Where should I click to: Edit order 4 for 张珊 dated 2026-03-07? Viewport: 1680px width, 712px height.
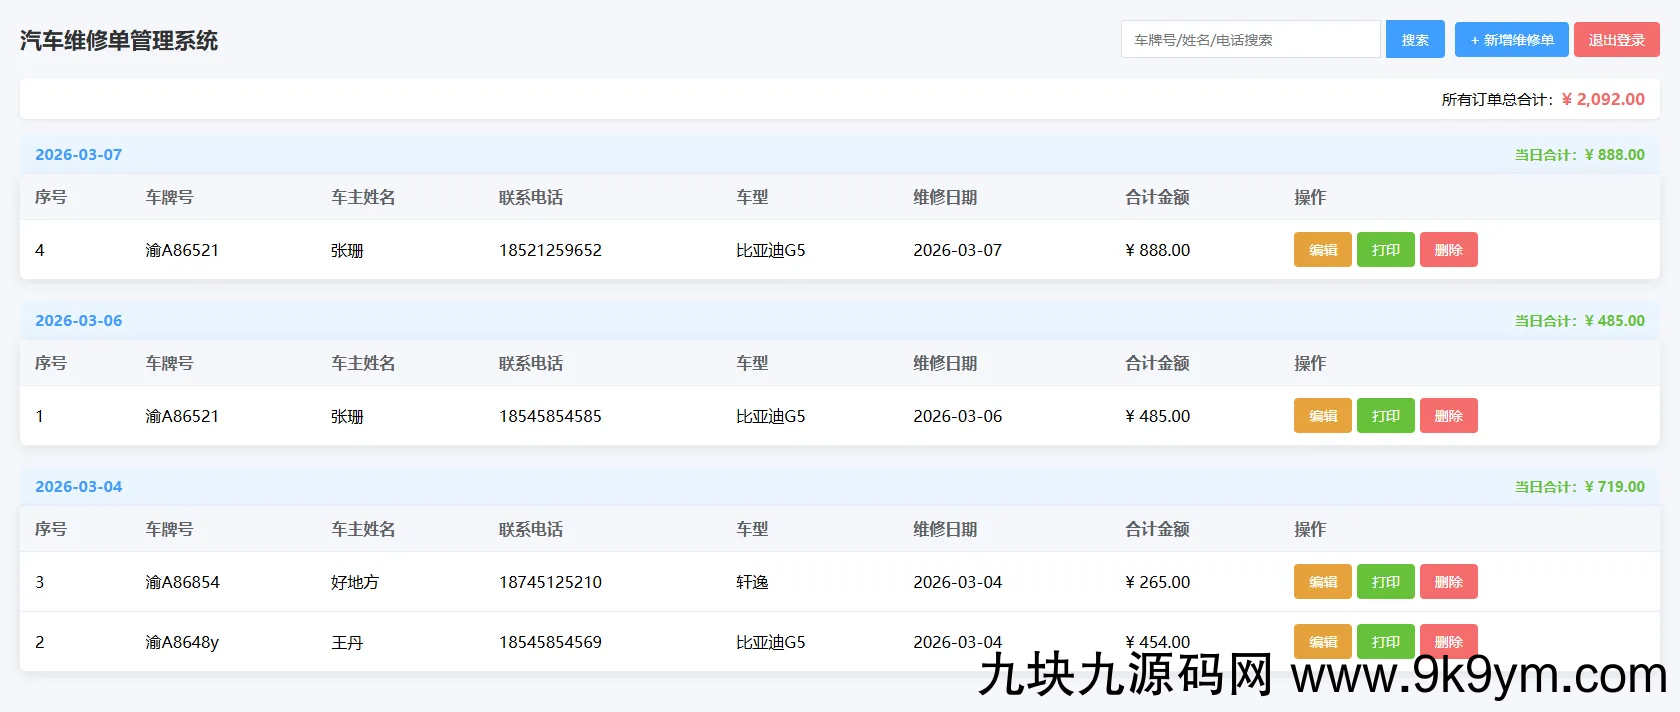click(1322, 250)
